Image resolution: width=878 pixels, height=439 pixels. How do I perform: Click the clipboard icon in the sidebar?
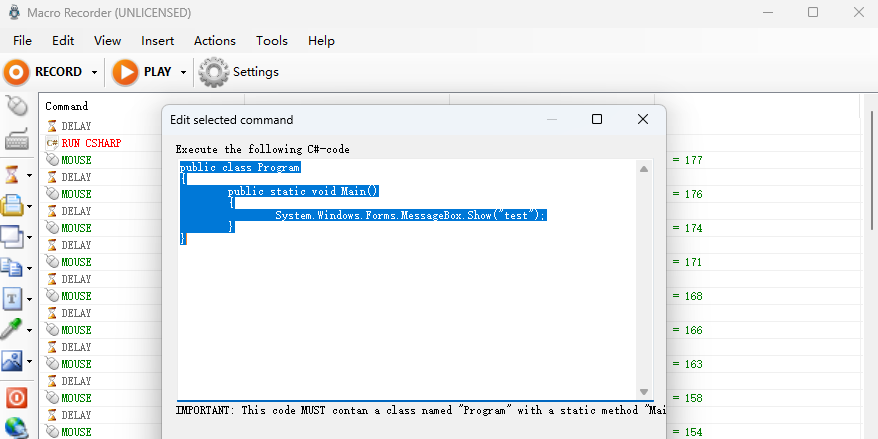pyautogui.click(x=12, y=206)
